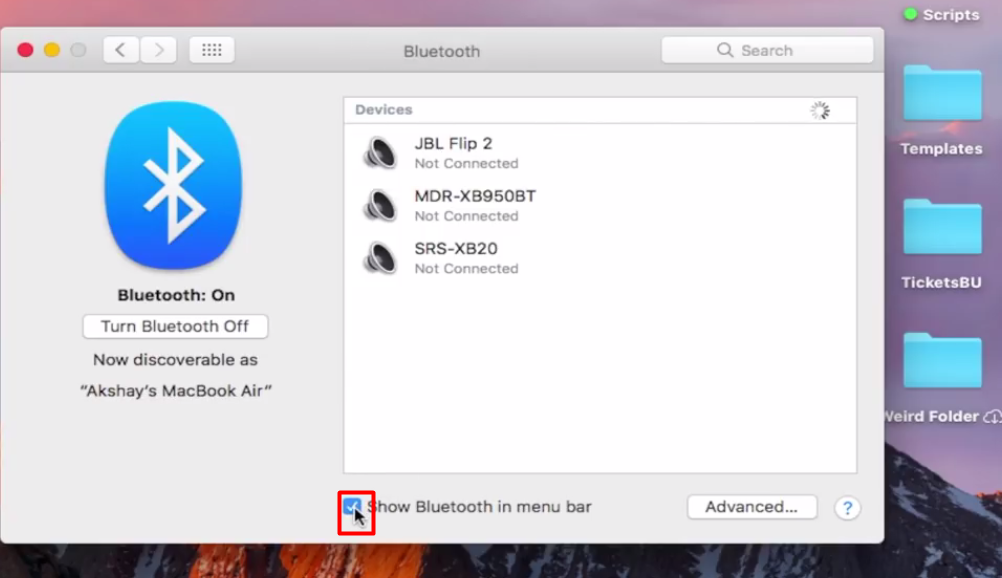Minimize the Bluetooth window with yellow button
Viewport: 1002px width, 578px height.
tap(52, 50)
